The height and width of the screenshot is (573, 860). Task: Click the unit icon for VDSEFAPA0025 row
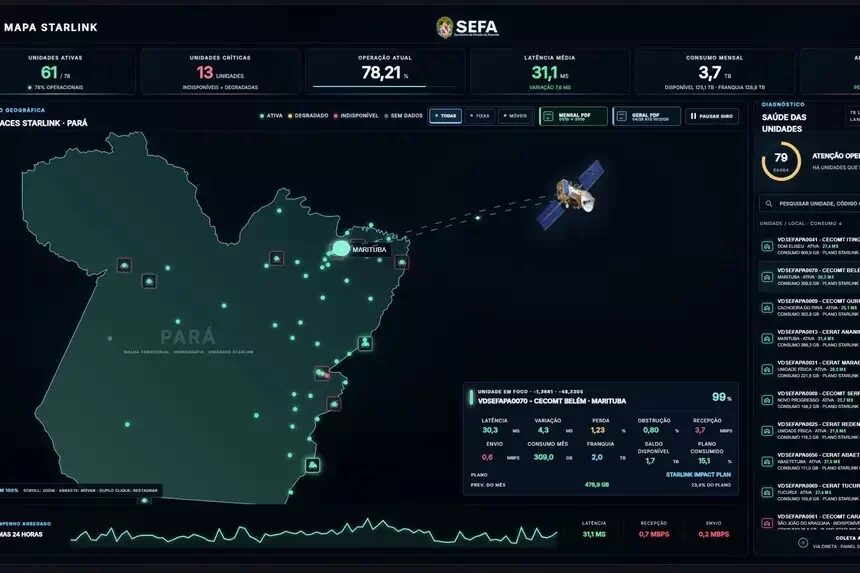tap(767, 430)
